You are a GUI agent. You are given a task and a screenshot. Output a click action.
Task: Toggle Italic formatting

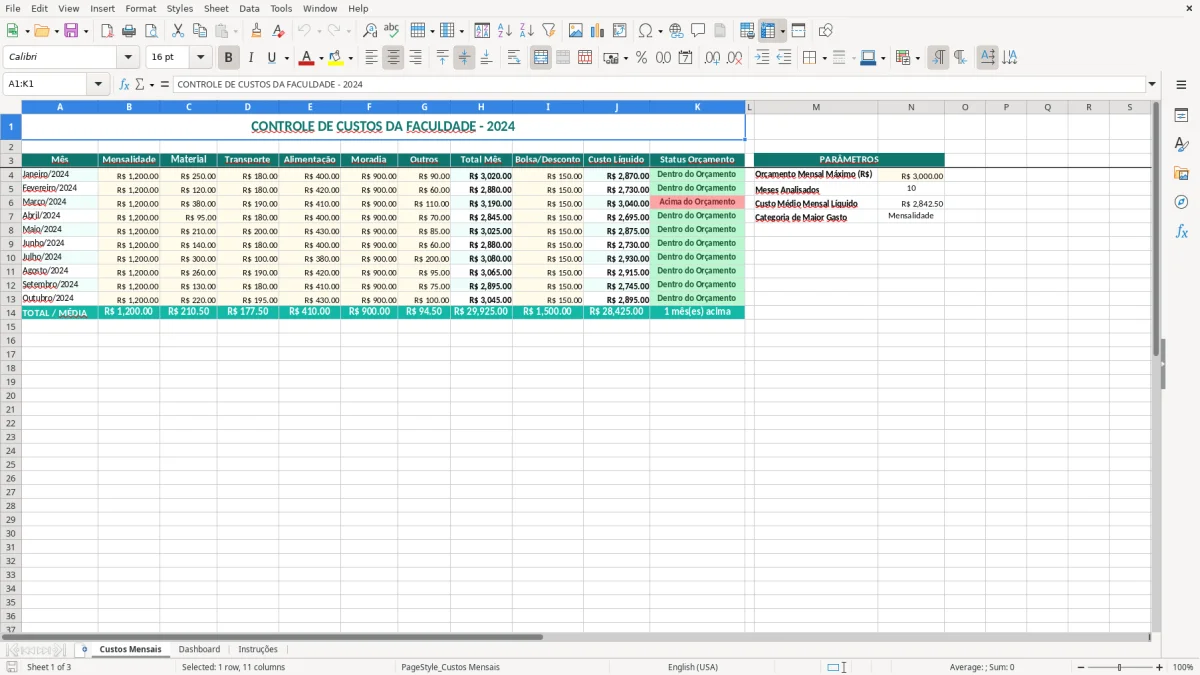250,58
